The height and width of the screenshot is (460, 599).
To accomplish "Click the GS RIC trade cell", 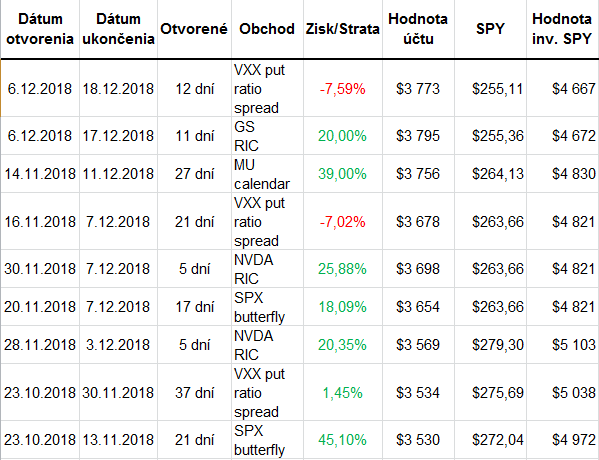I will pyautogui.click(x=267, y=136).
